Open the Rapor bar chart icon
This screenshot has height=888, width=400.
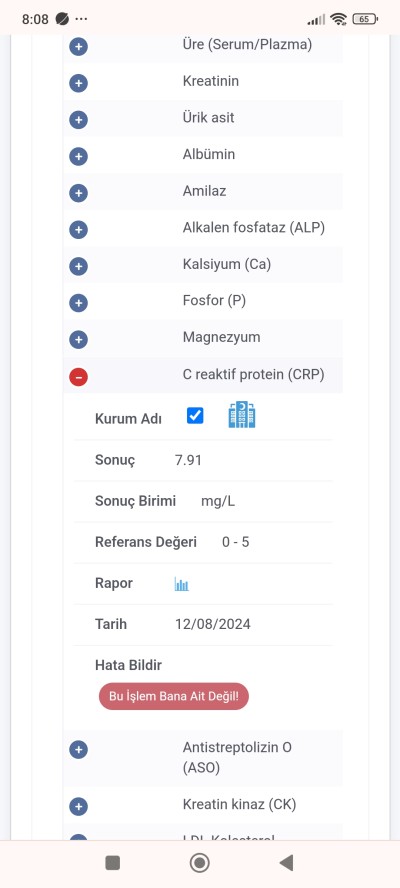(x=181, y=584)
